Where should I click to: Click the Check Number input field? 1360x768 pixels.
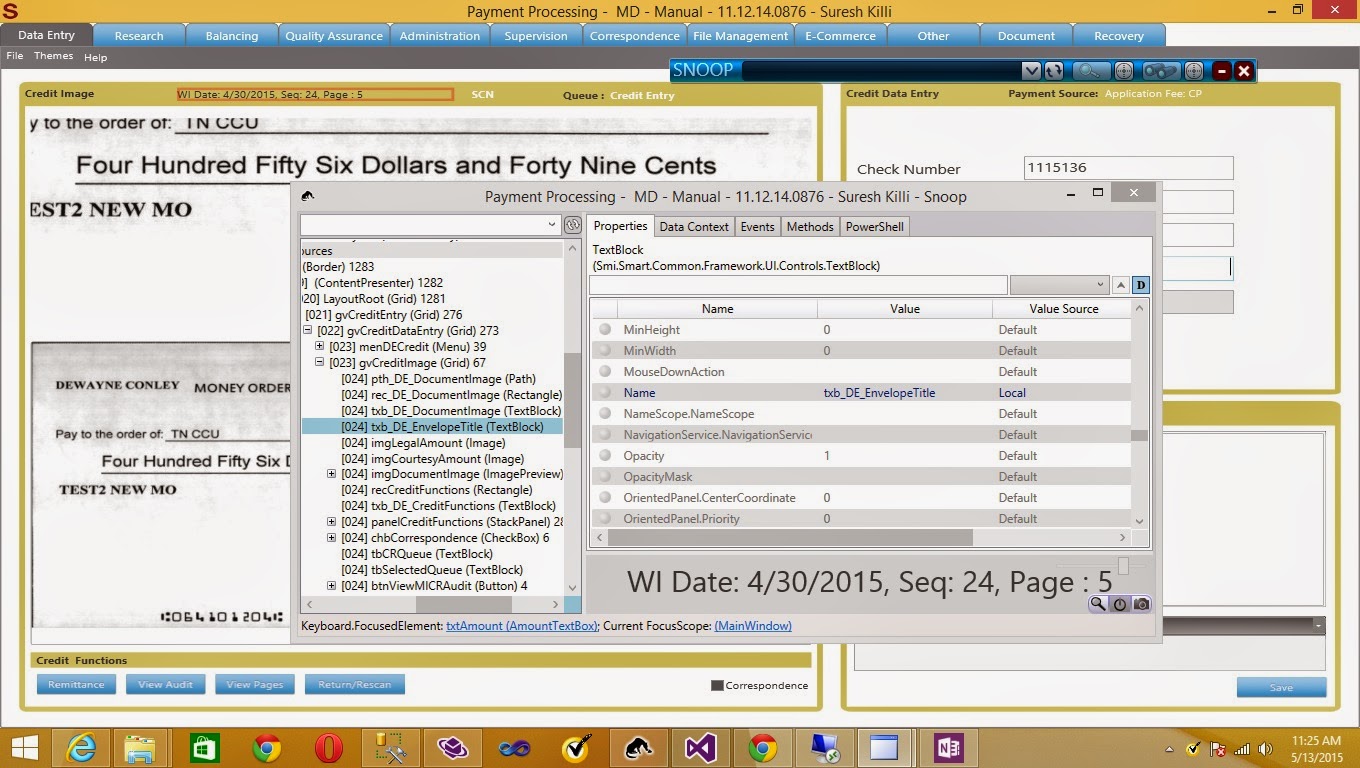(x=1128, y=168)
